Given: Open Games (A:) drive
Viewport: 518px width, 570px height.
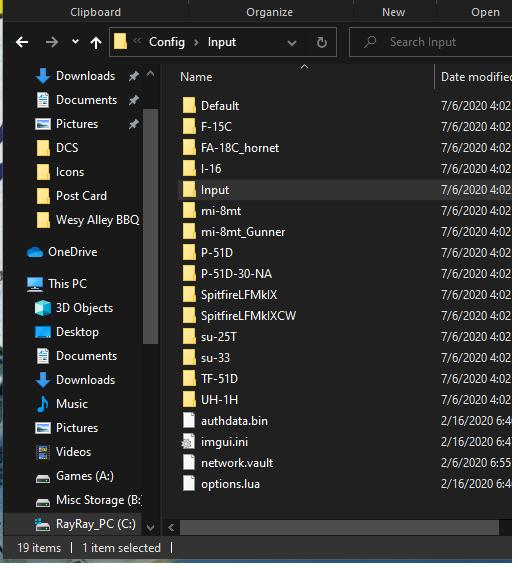Looking at the screenshot, I should 75,476.
